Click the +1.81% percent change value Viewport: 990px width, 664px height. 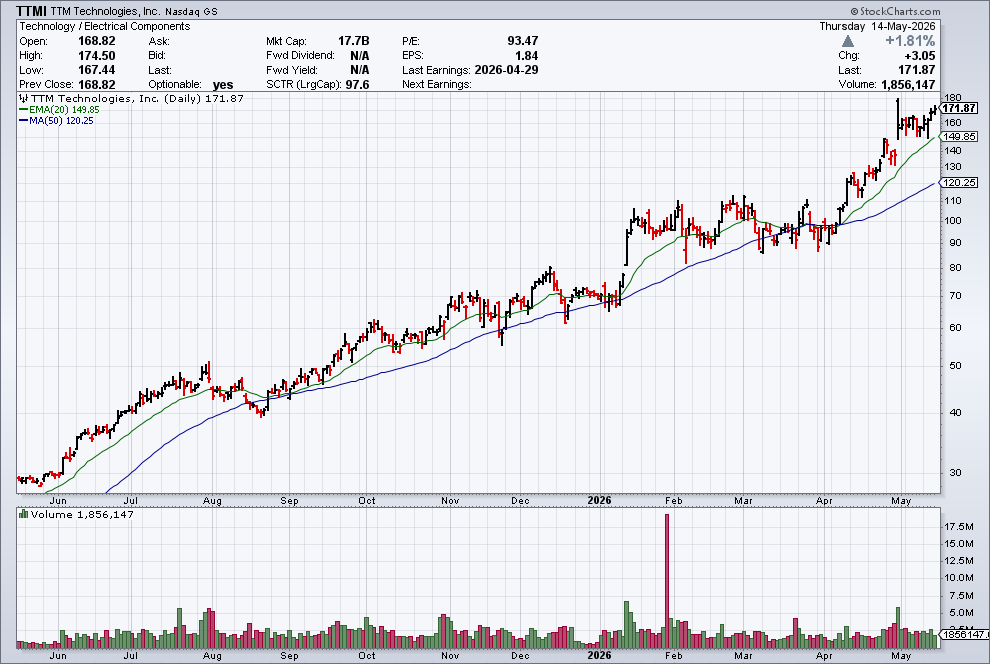910,41
